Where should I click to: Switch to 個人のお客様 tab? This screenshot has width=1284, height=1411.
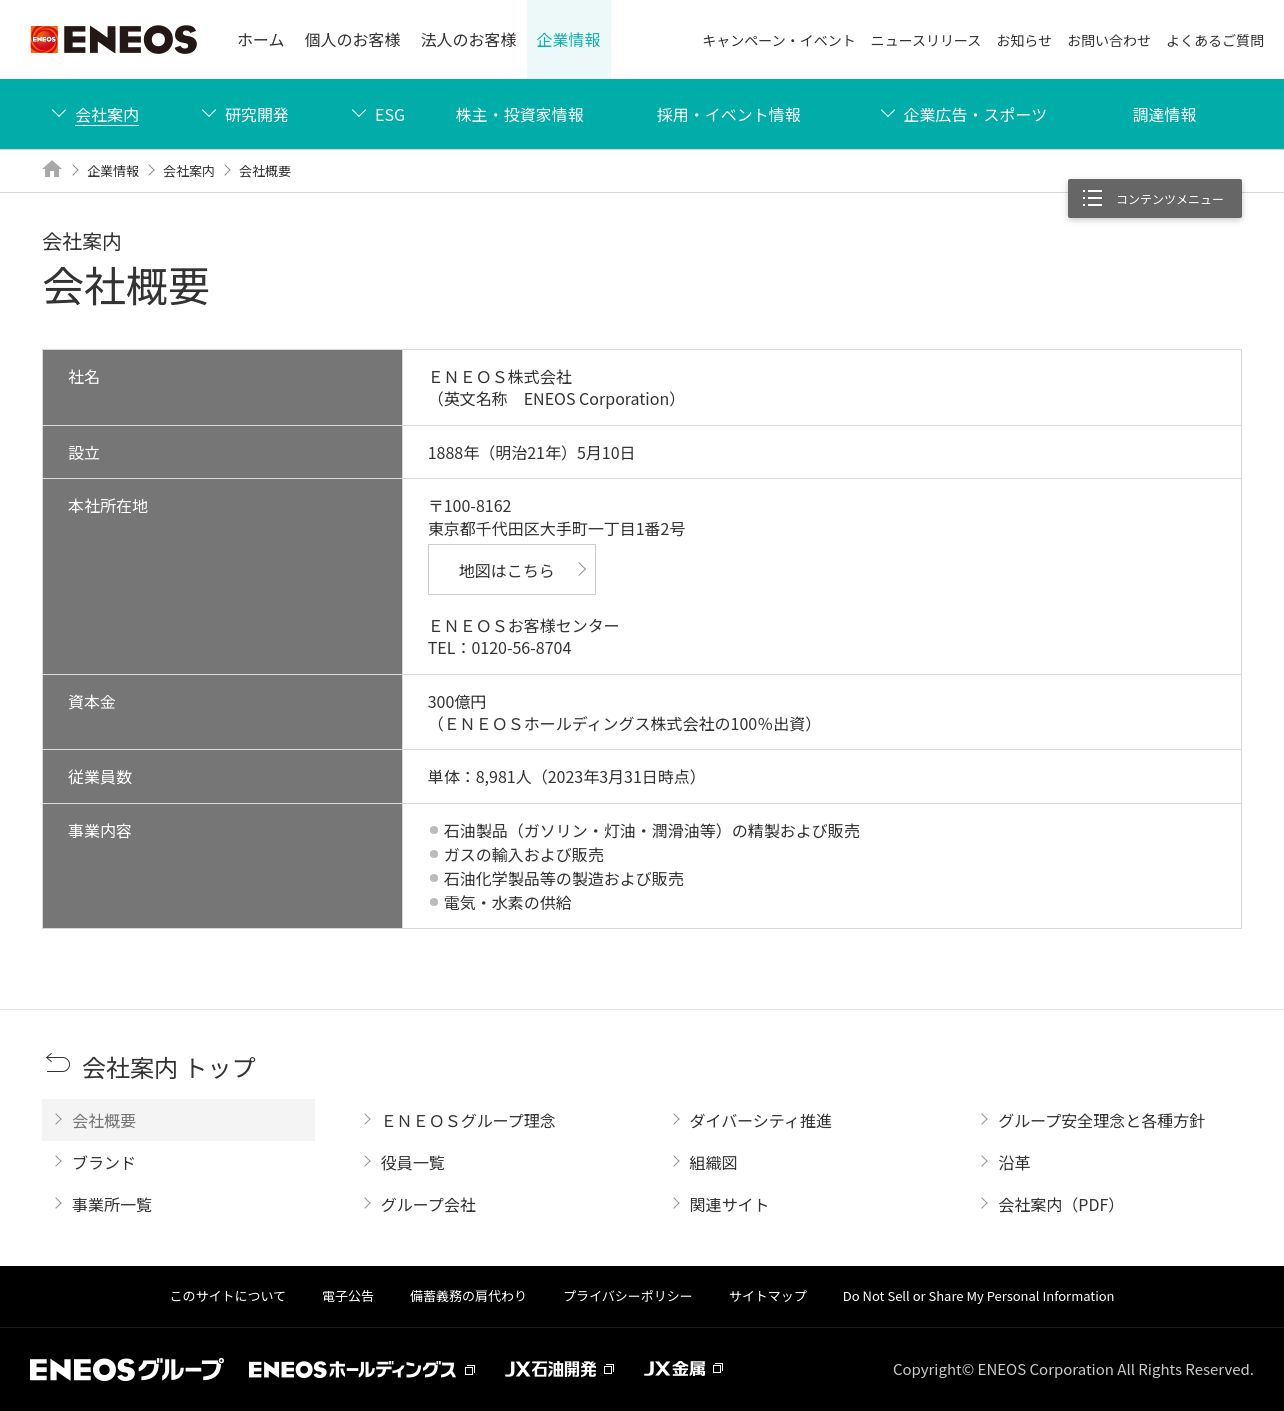click(x=353, y=40)
